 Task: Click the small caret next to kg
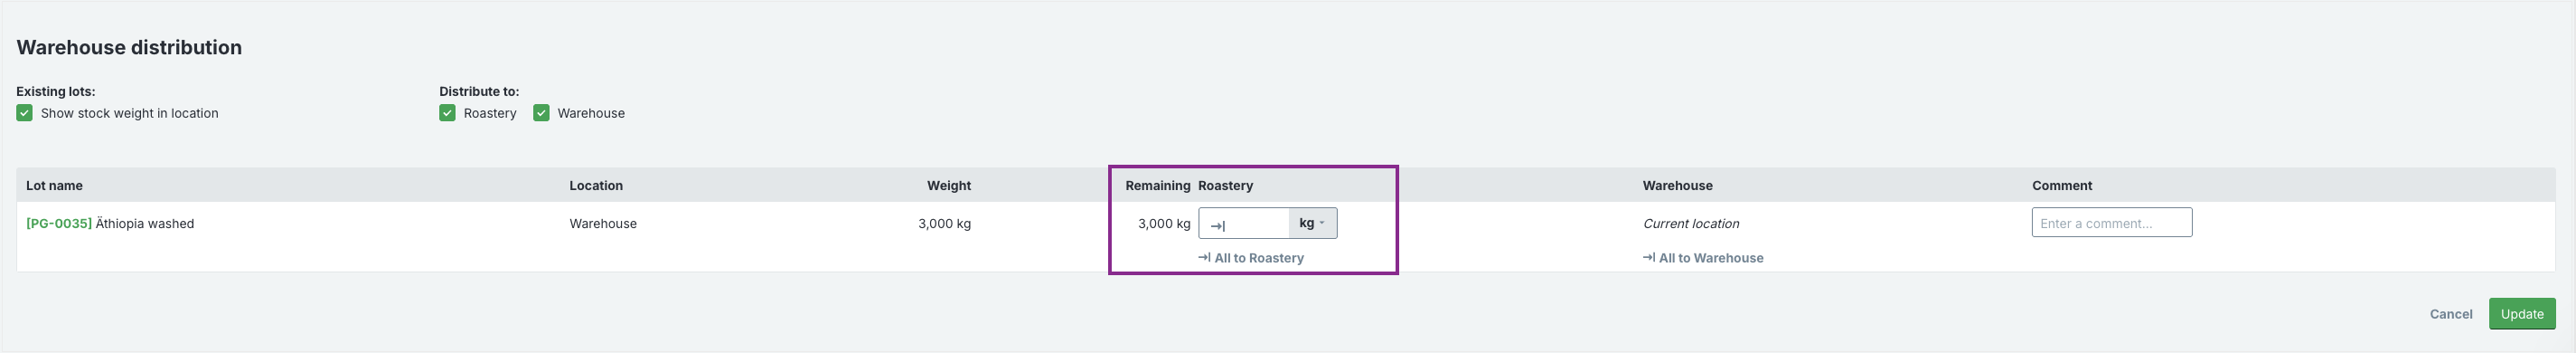pyautogui.click(x=1322, y=223)
